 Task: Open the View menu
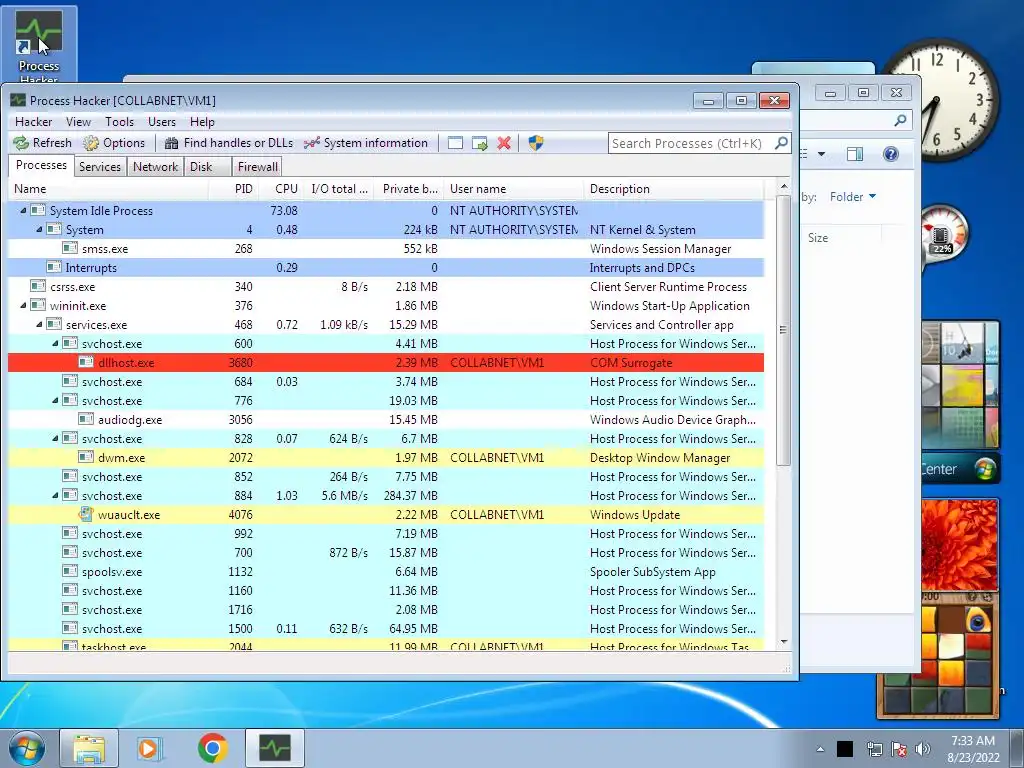click(78, 122)
